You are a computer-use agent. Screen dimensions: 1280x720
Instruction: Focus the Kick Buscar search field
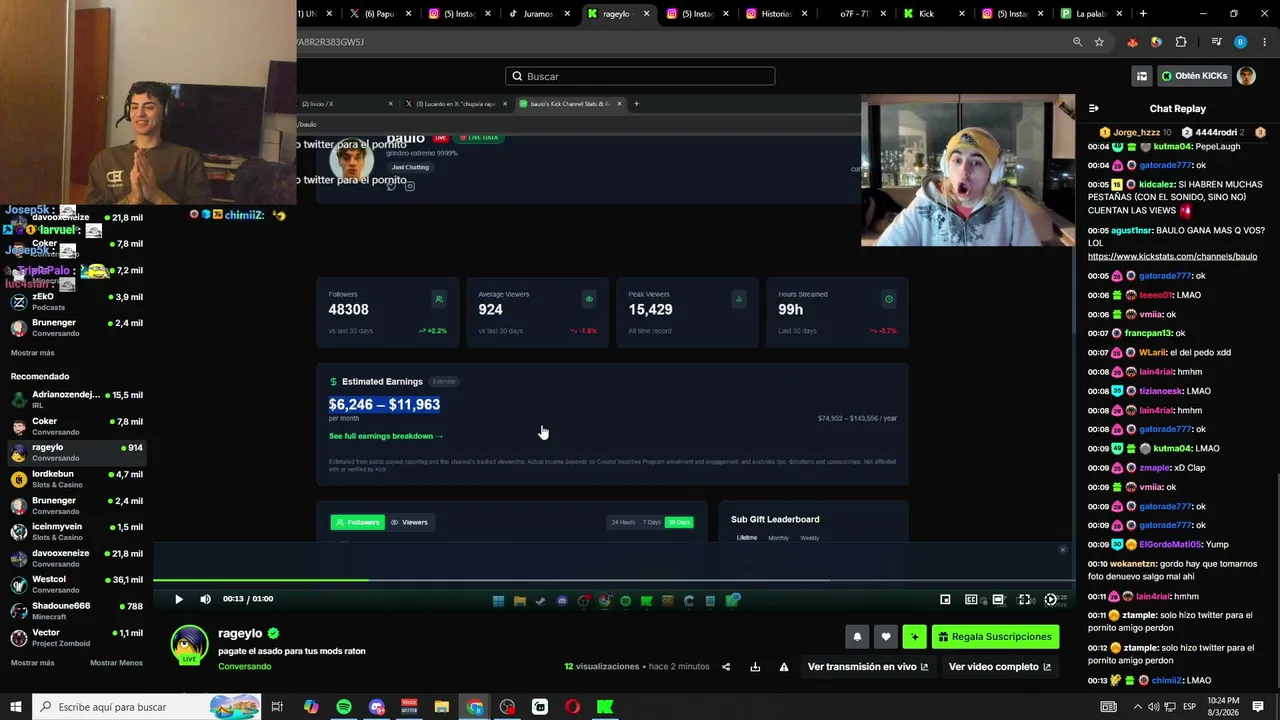pyautogui.click(x=640, y=76)
